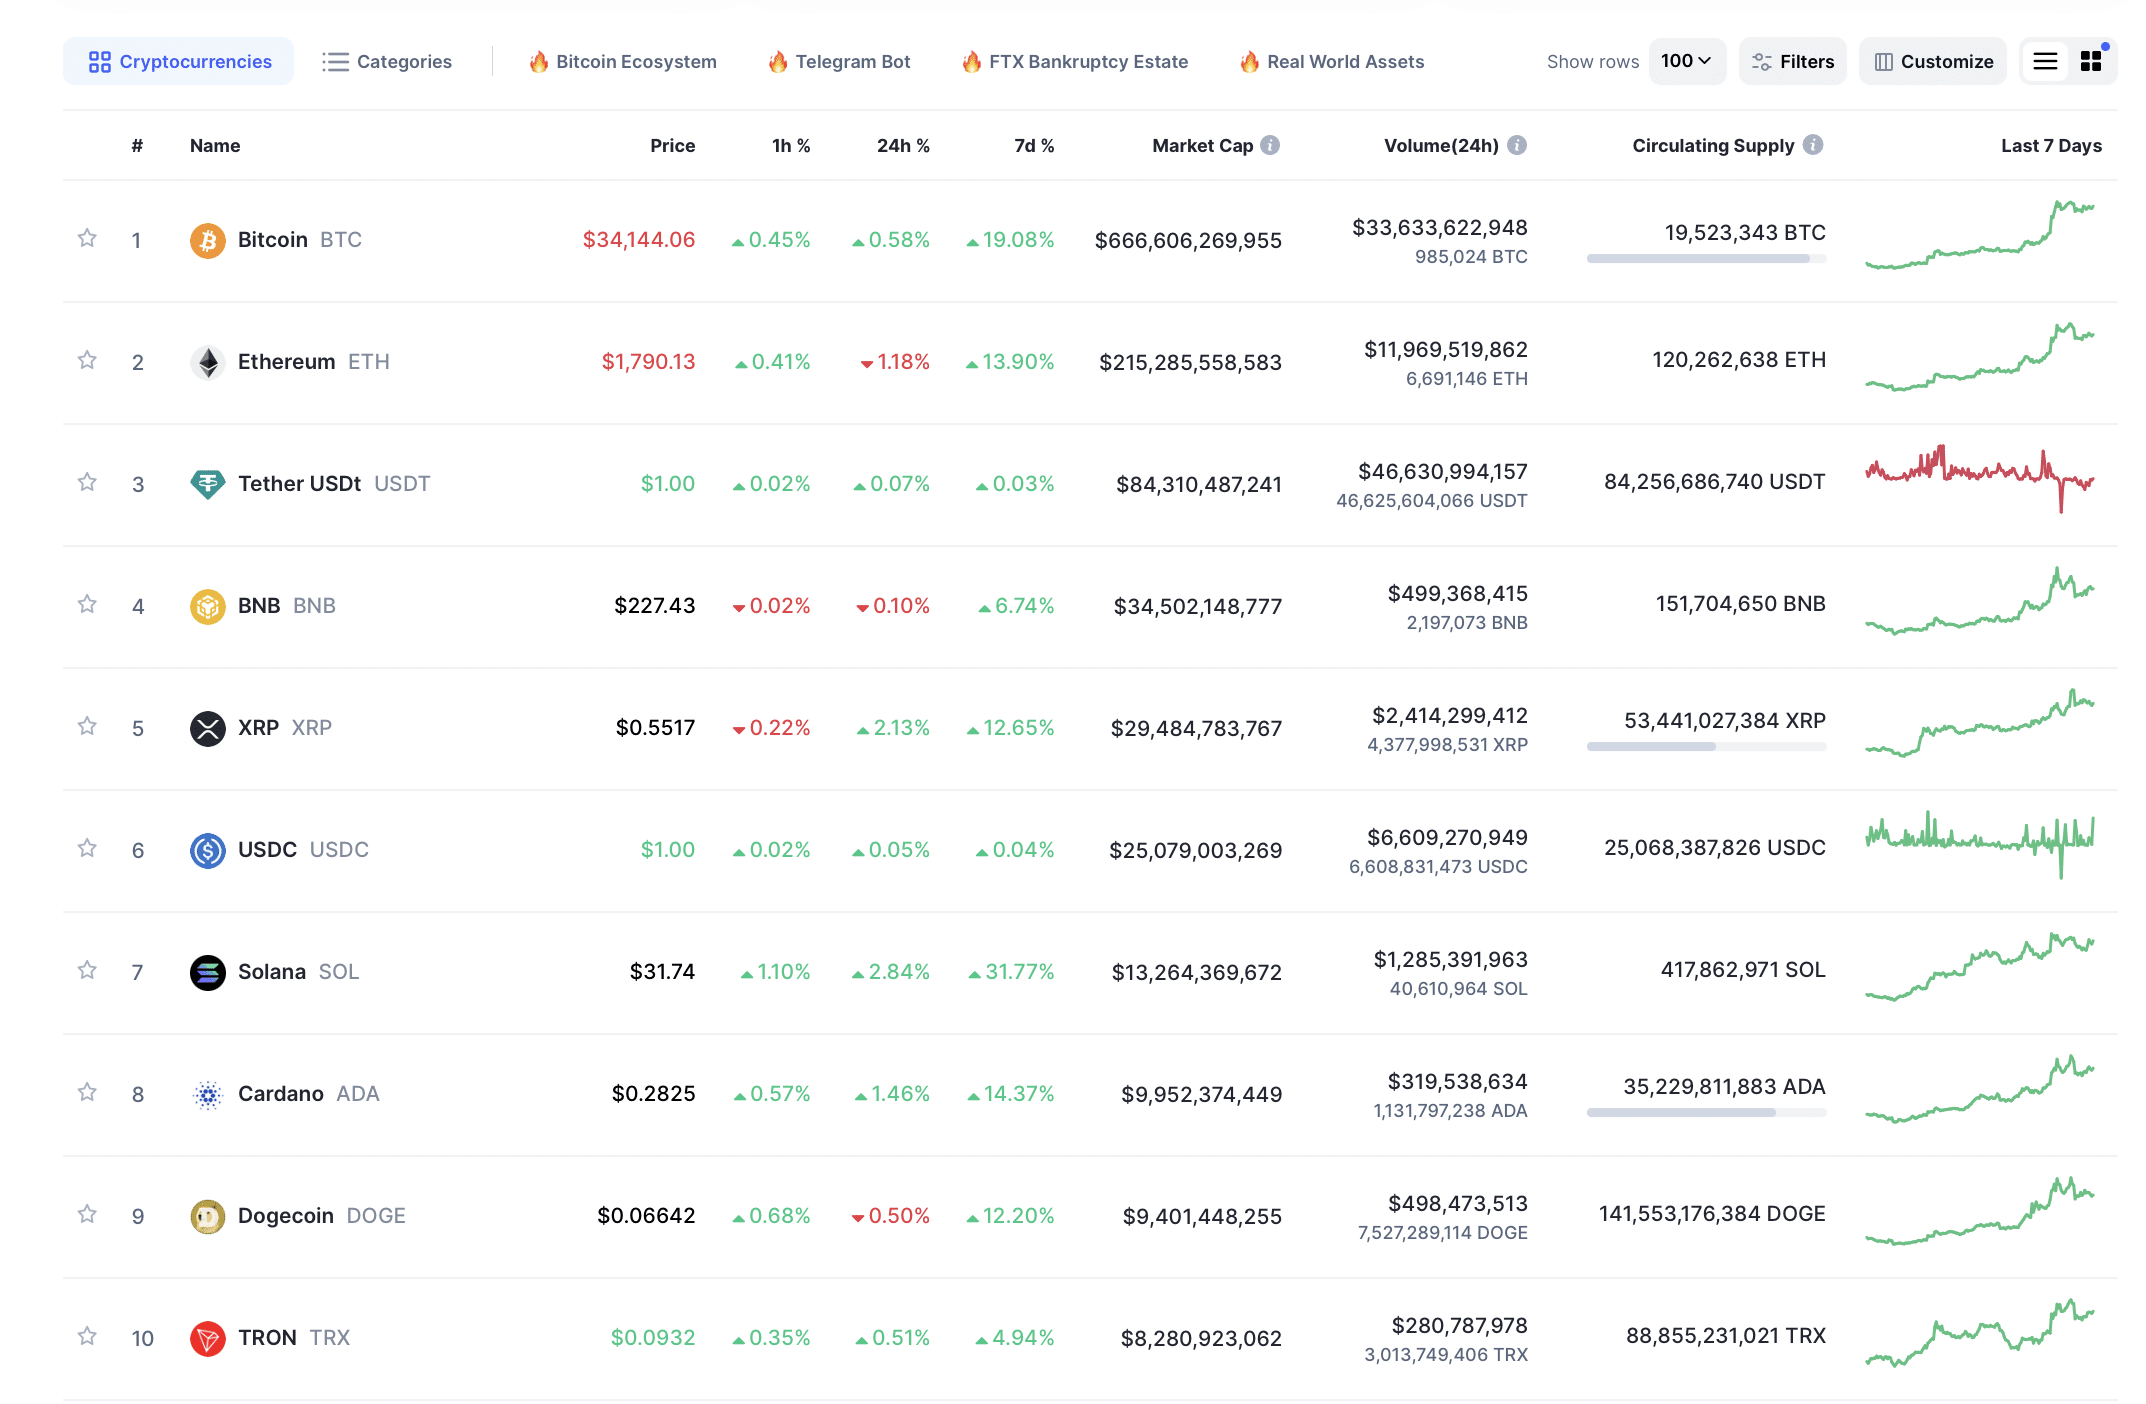
Task: Sort by Price column header
Action: [672, 146]
